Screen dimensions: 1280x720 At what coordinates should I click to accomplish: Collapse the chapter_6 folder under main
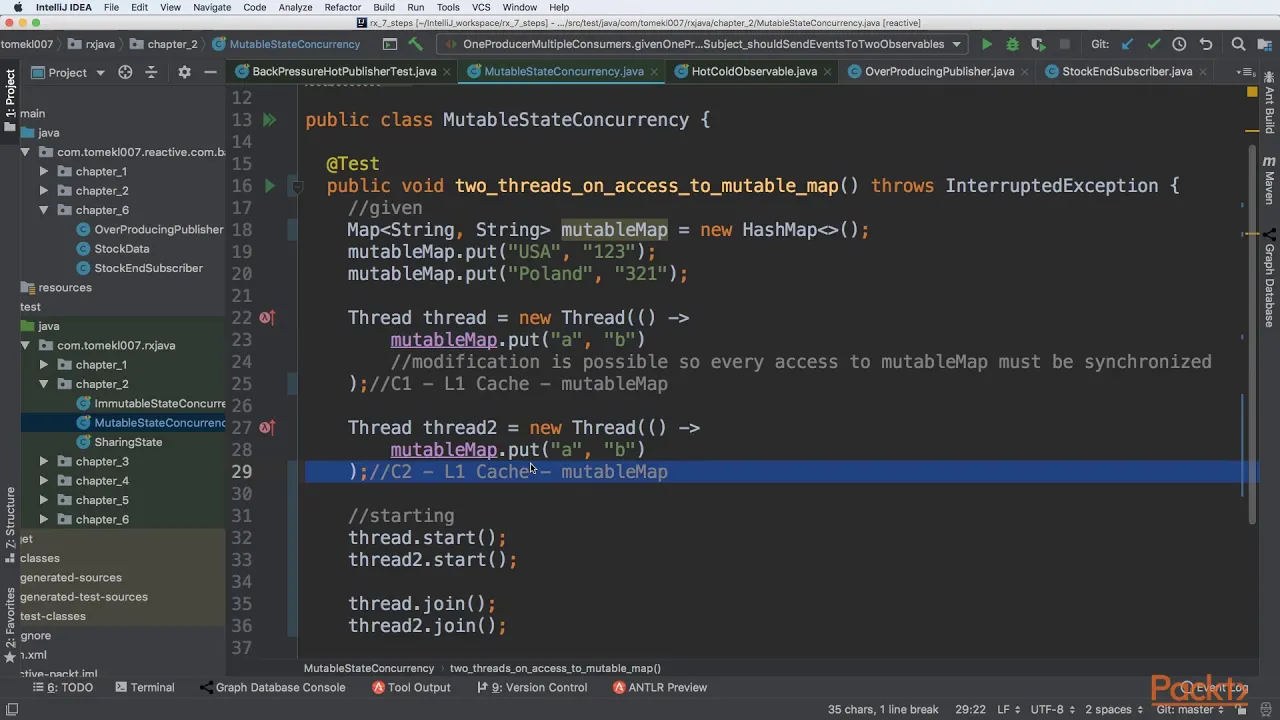(44, 210)
